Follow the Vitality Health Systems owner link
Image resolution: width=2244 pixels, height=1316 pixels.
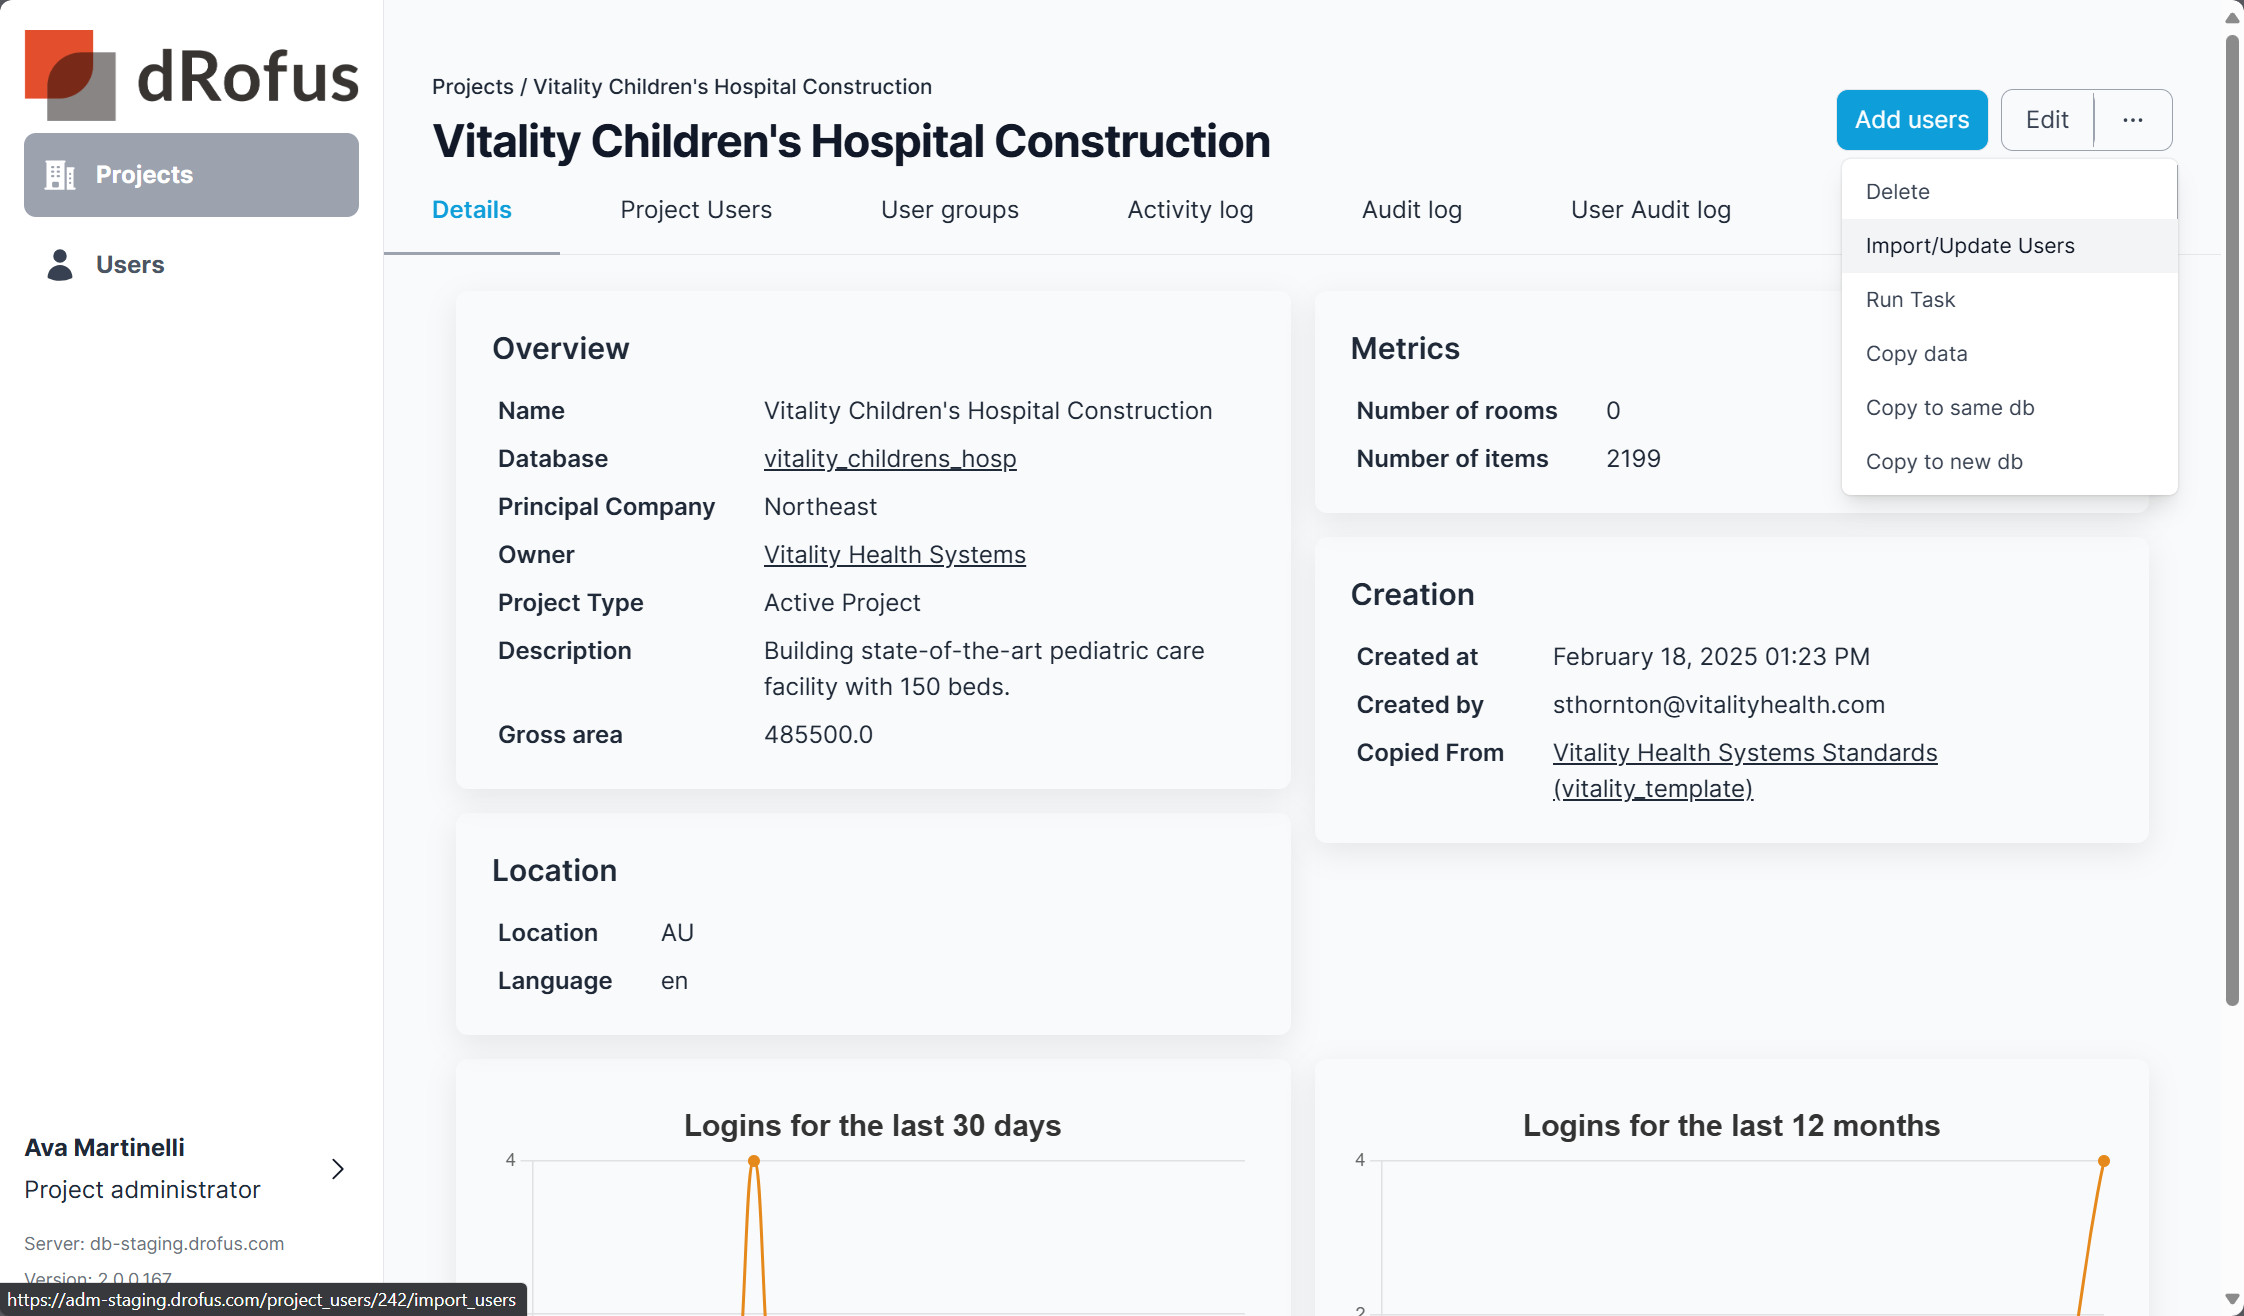click(894, 555)
